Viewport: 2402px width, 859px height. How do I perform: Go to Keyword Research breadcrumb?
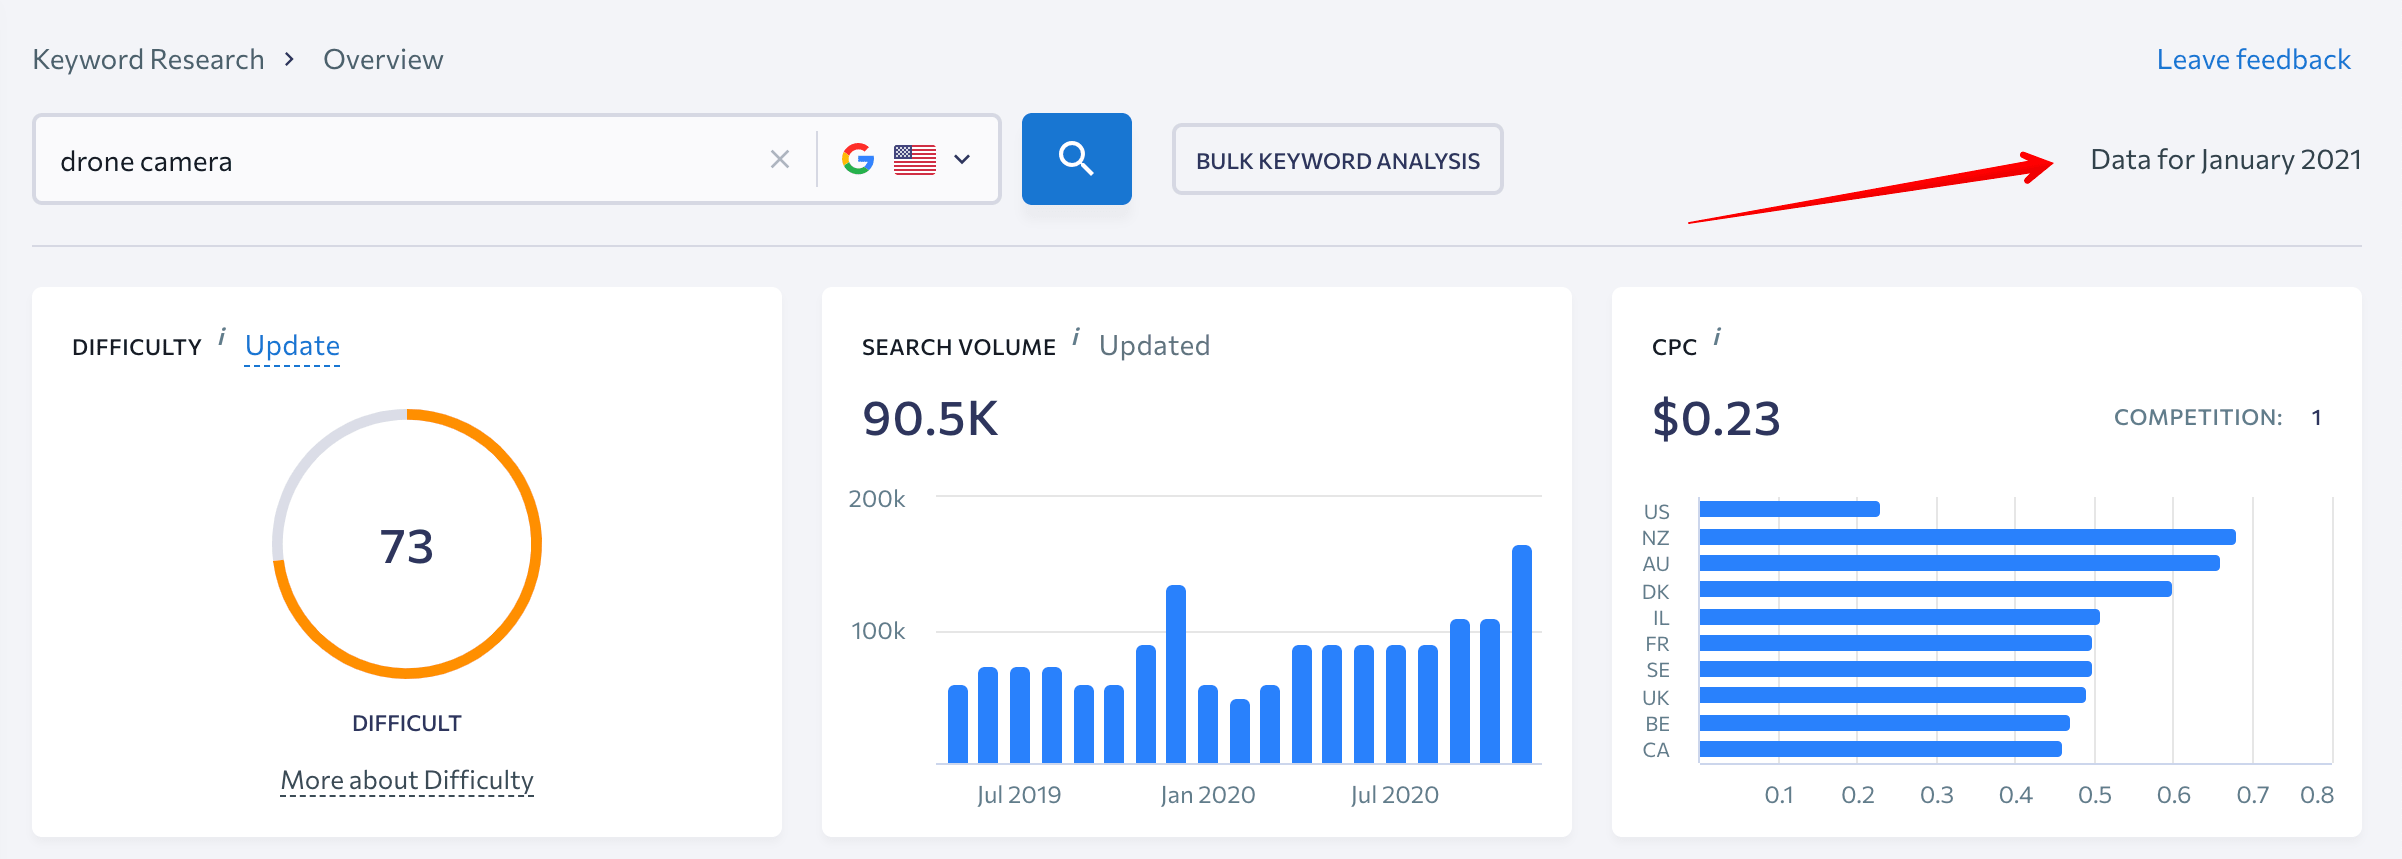coord(148,60)
